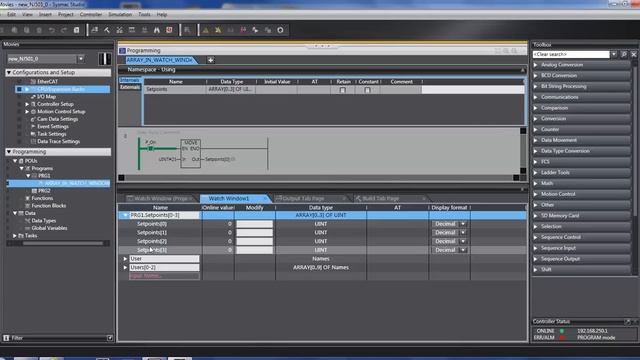
Task: Select the Internals variable tab
Action: tap(130, 80)
